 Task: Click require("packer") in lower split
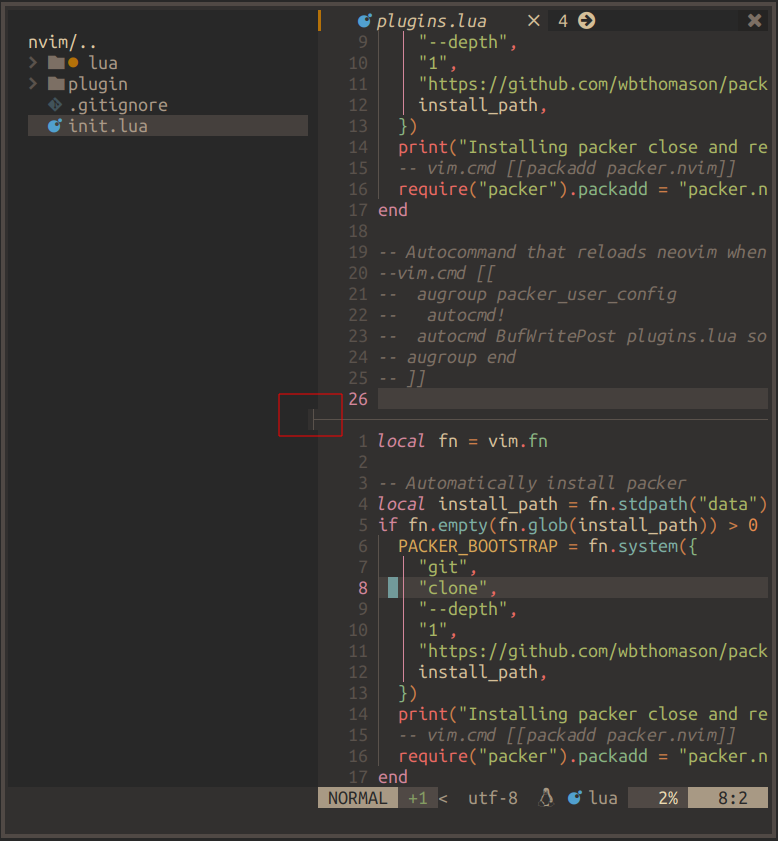(483, 756)
